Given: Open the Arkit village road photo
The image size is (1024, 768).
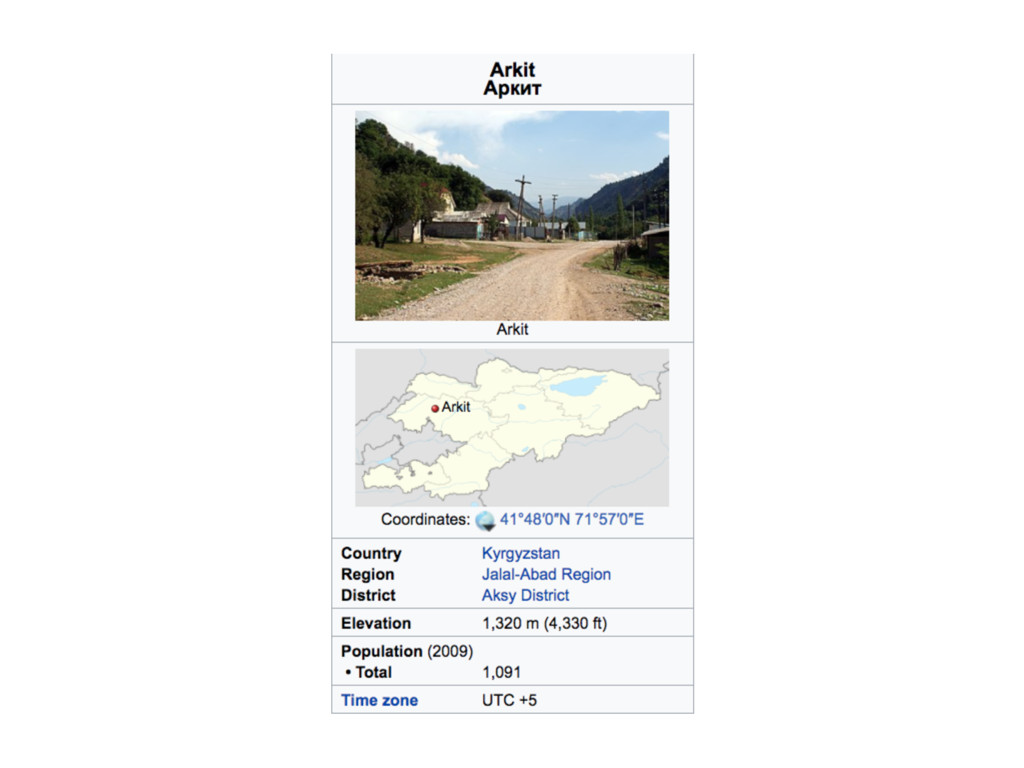Looking at the screenshot, I should point(512,216).
